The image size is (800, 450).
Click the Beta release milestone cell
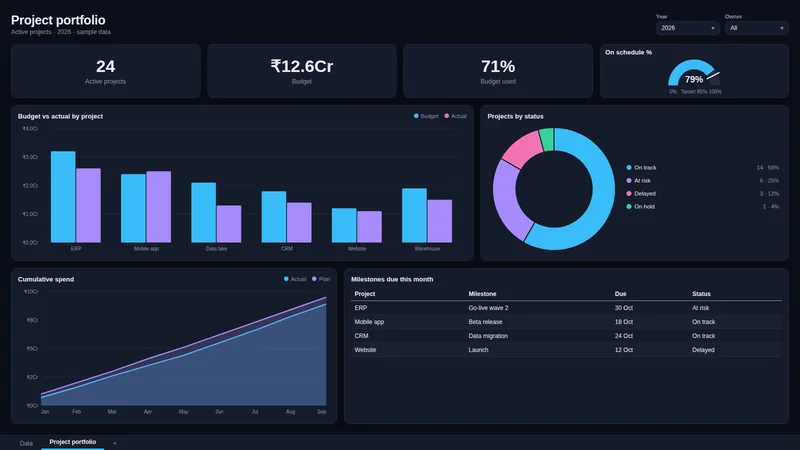click(485, 322)
